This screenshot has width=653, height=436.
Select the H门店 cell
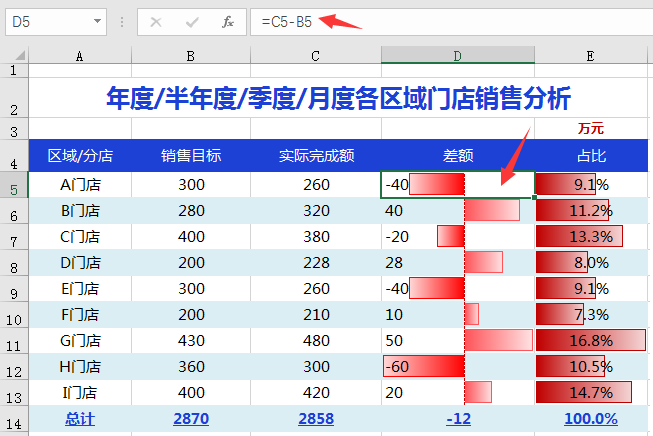80,367
